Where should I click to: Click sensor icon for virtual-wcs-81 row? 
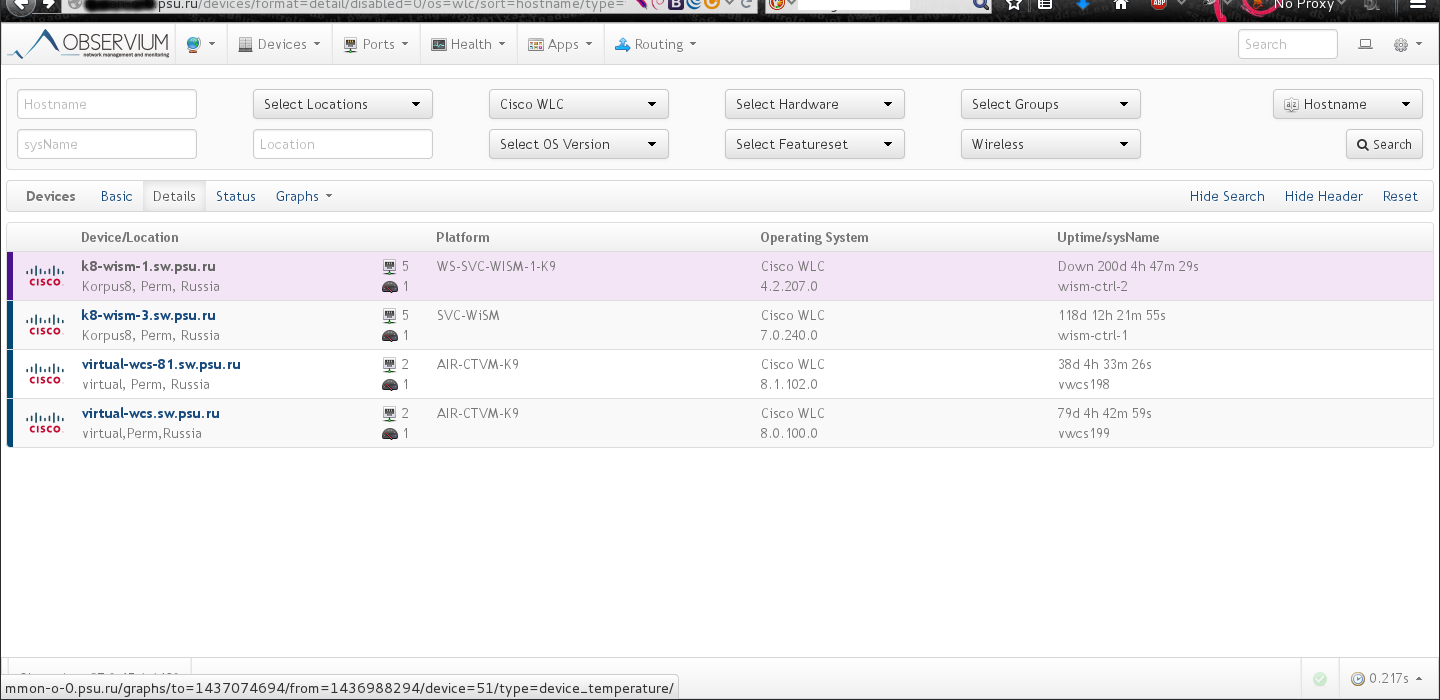click(389, 385)
